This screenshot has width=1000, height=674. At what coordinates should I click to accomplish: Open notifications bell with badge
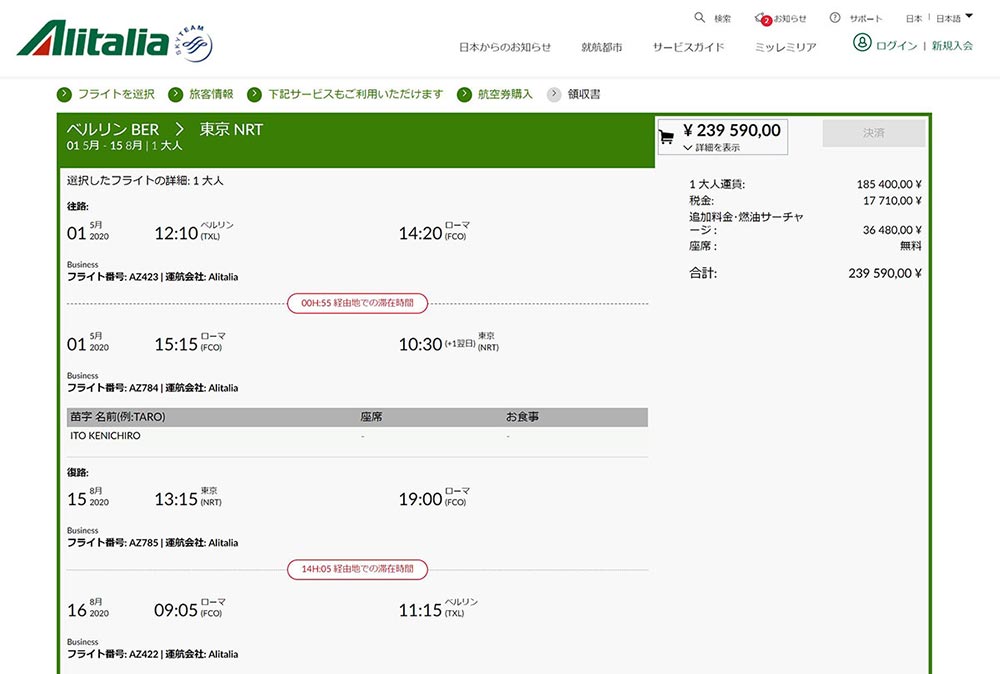[x=761, y=18]
